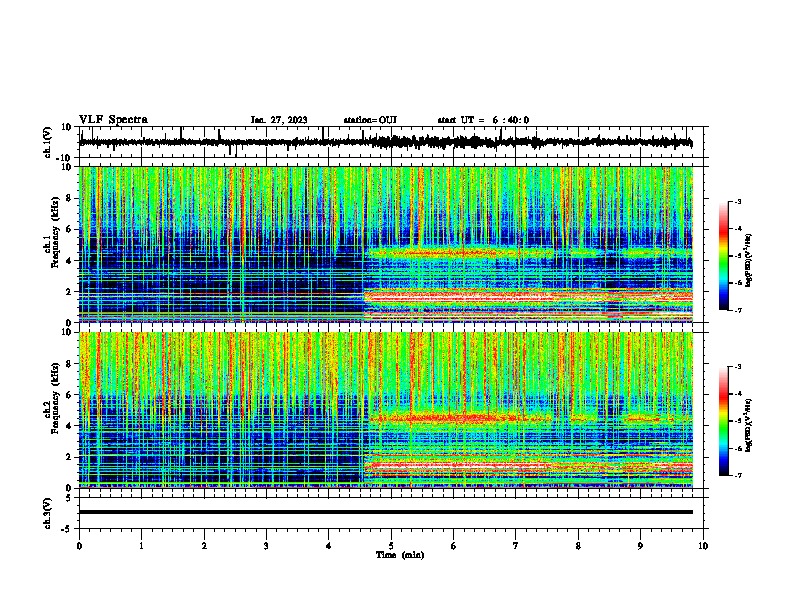Click the "2" frequency tick of ch.2 spectrogram
This screenshot has height=612, width=792.
[x=69, y=457]
